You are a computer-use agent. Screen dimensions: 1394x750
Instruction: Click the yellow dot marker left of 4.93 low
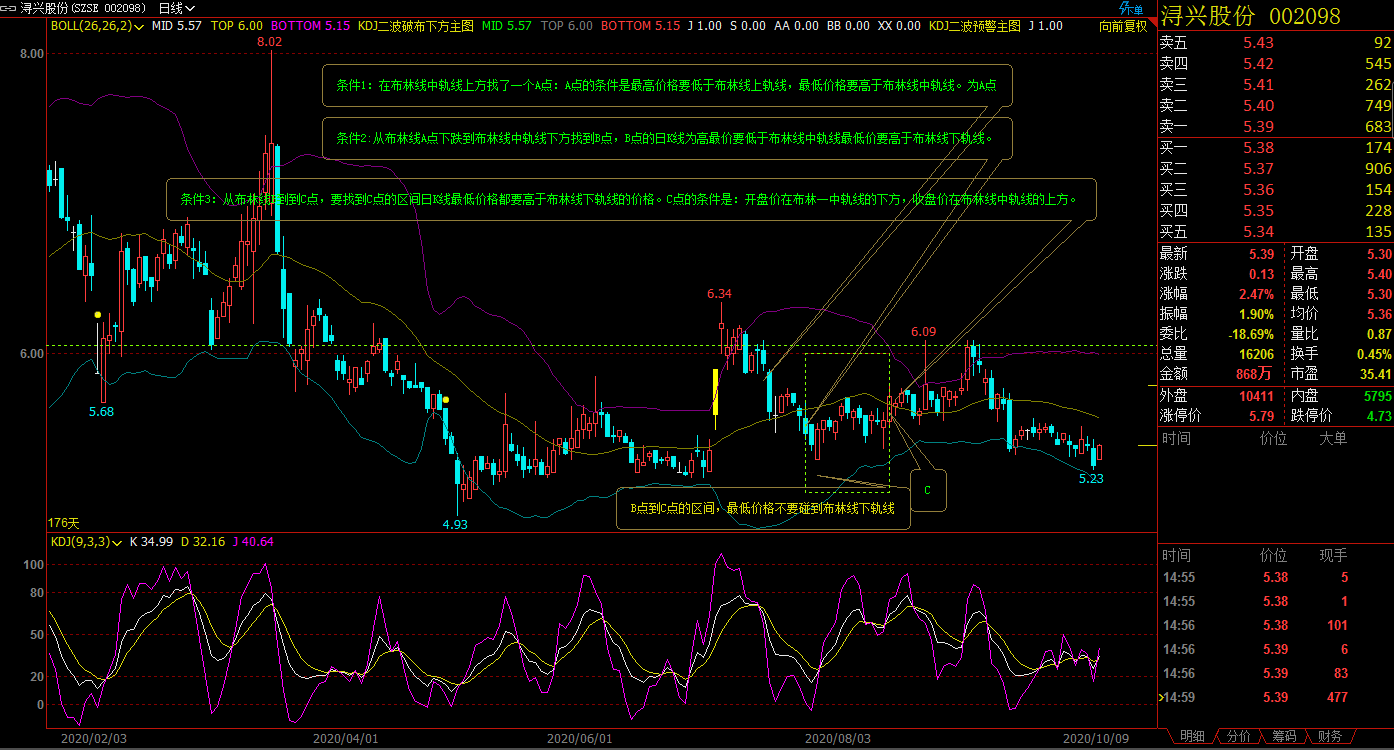(x=445, y=400)
